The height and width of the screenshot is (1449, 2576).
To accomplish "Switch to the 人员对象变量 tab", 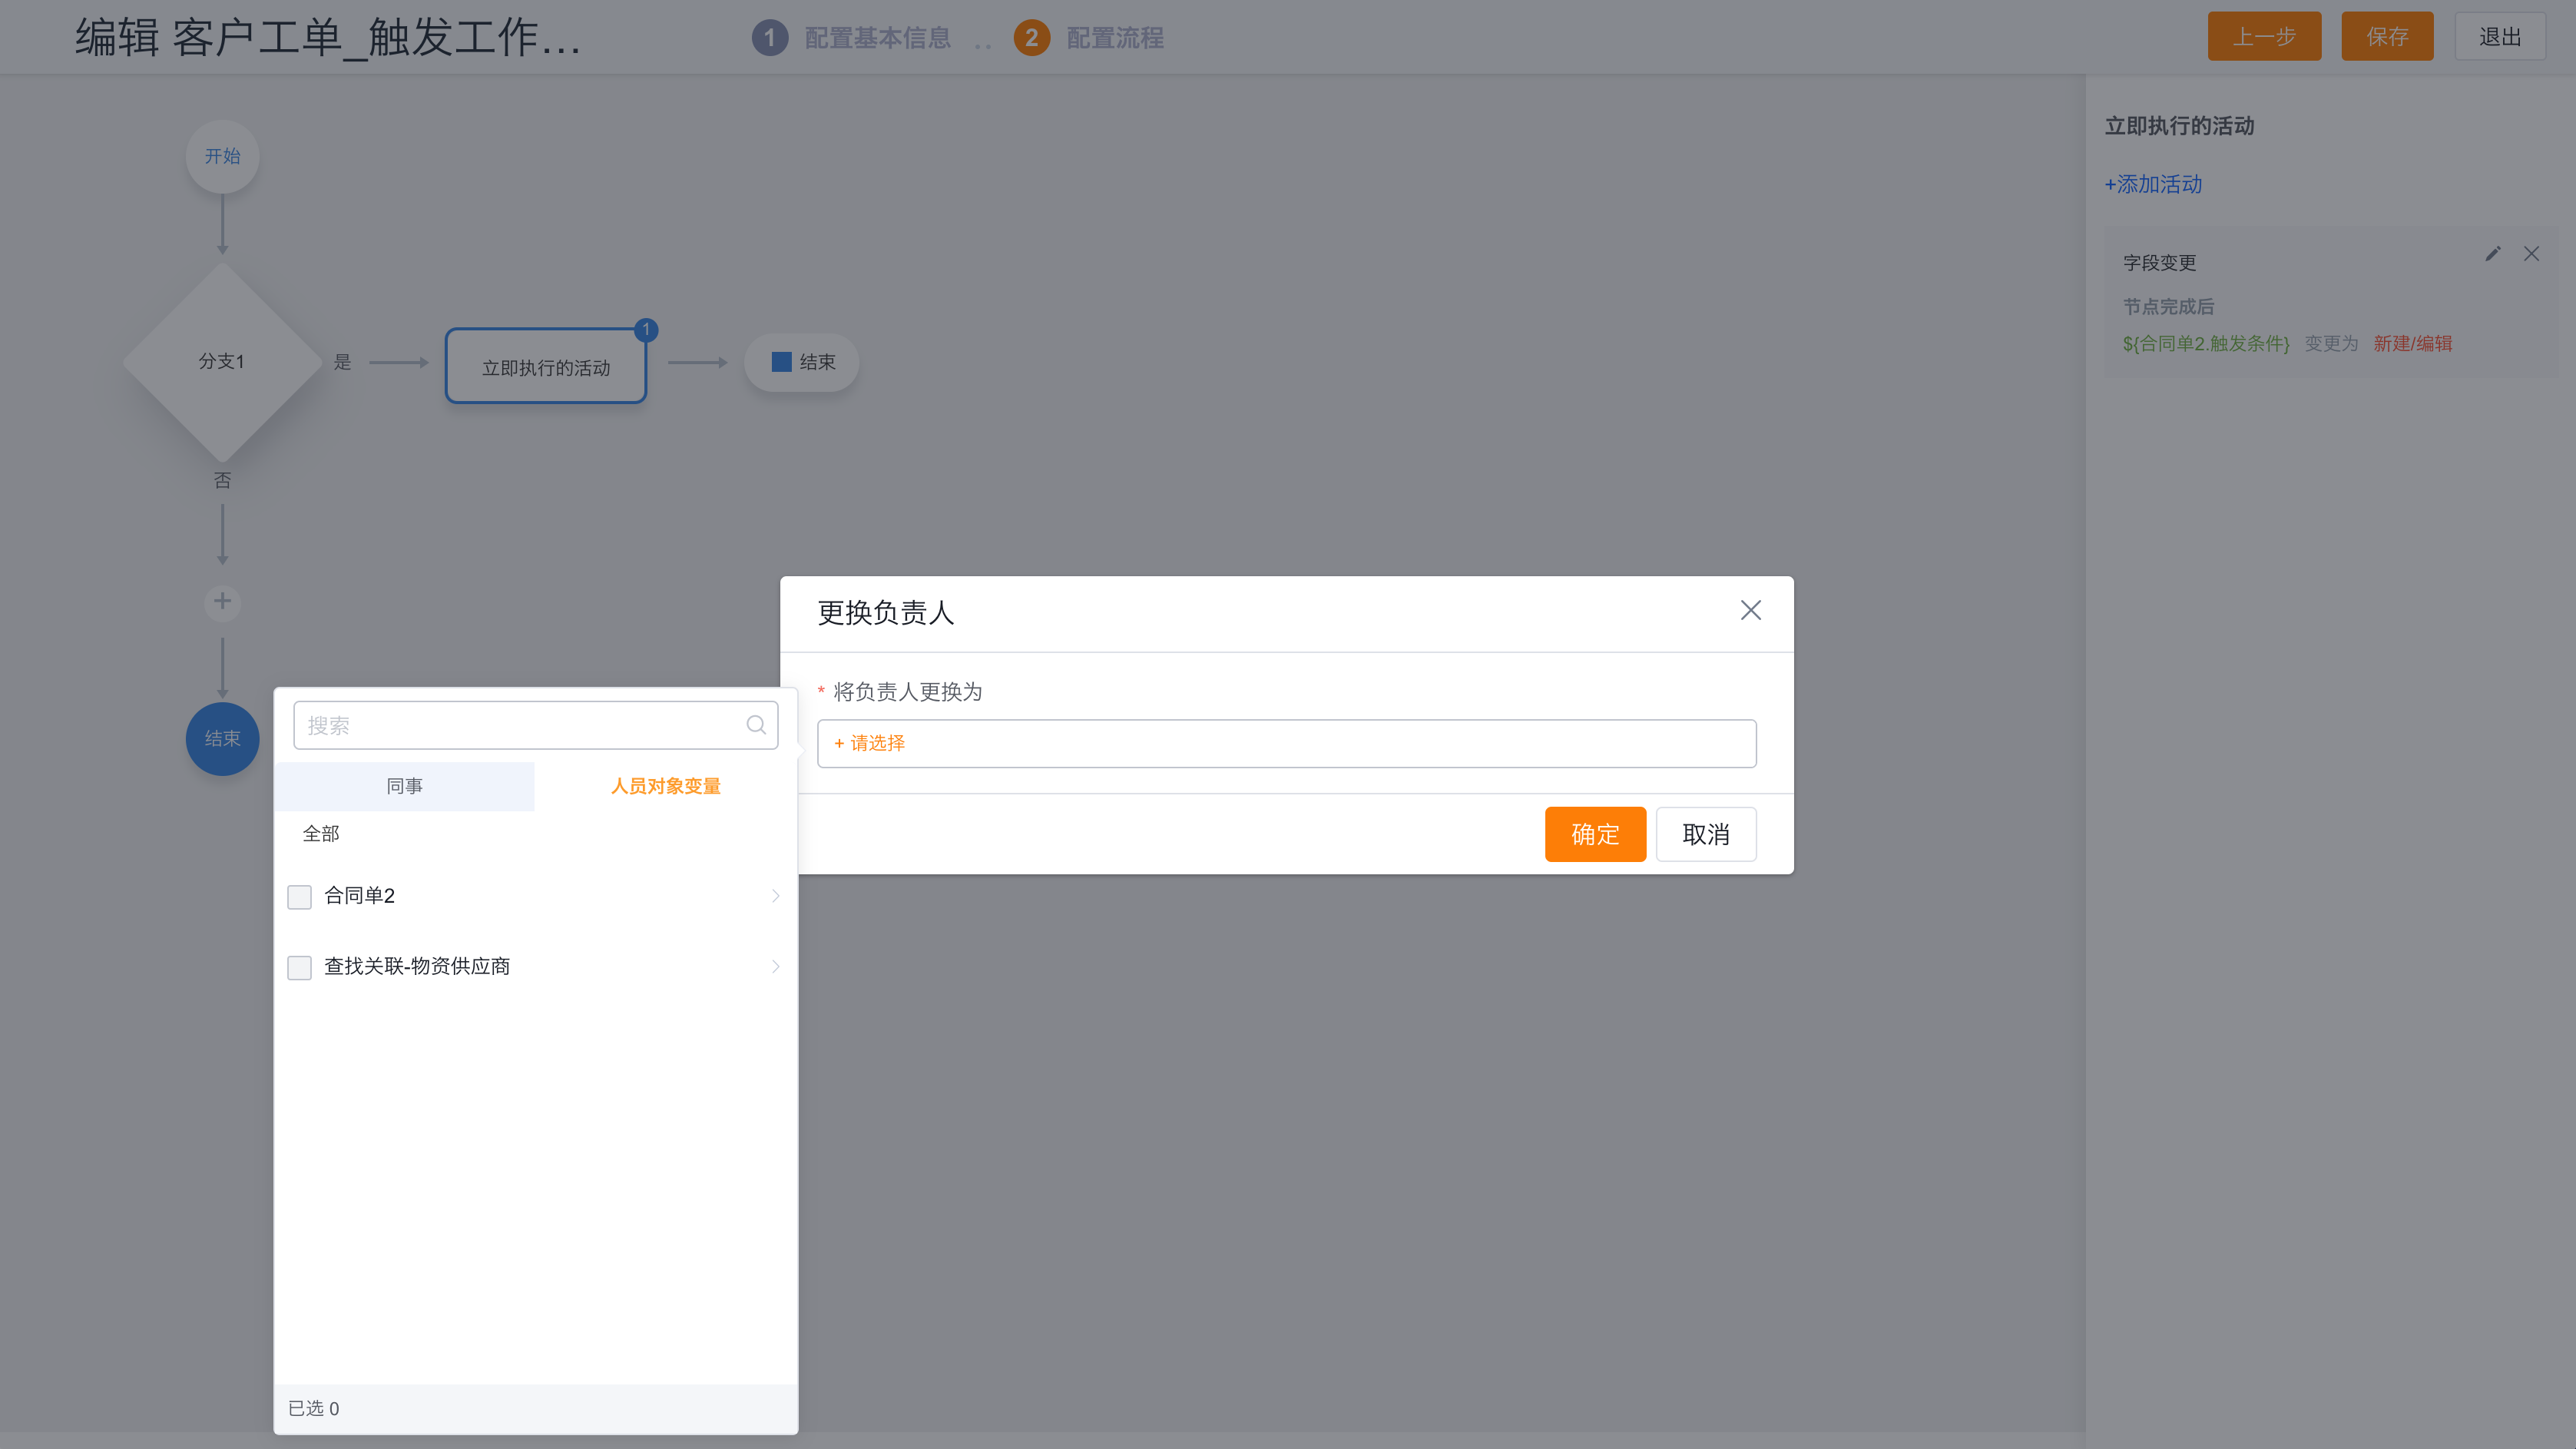I will click(x=666, y=786).
